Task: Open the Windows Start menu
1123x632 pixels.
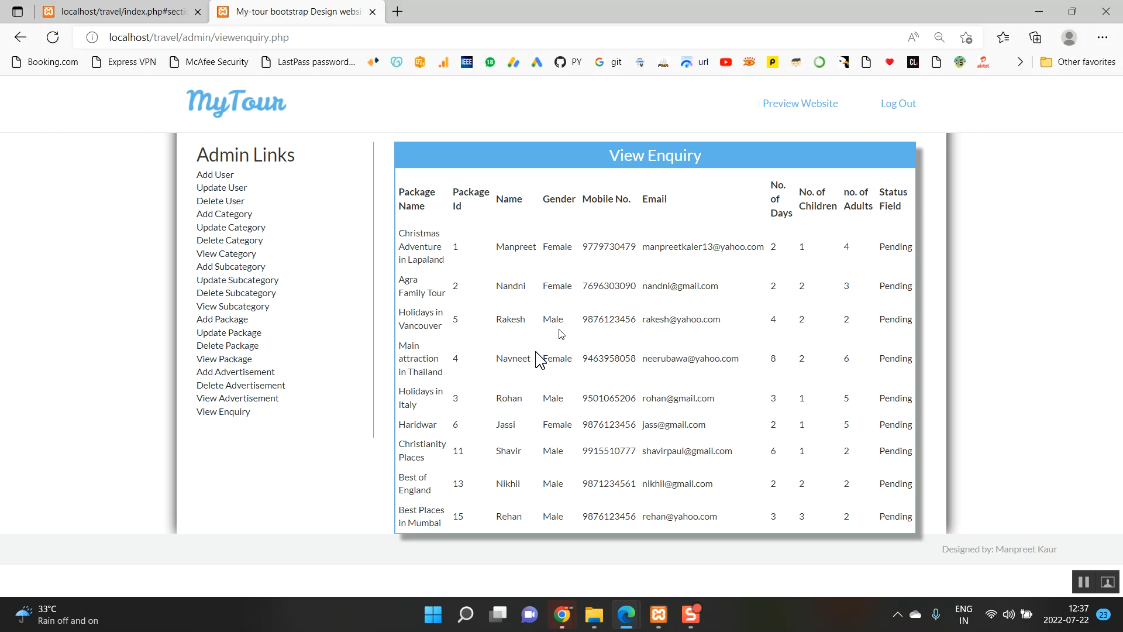Action: [x=433, y=614]
